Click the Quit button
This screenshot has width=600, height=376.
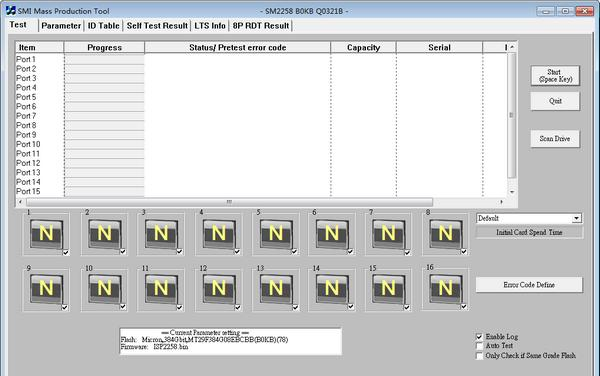click(x=555, y=101)
